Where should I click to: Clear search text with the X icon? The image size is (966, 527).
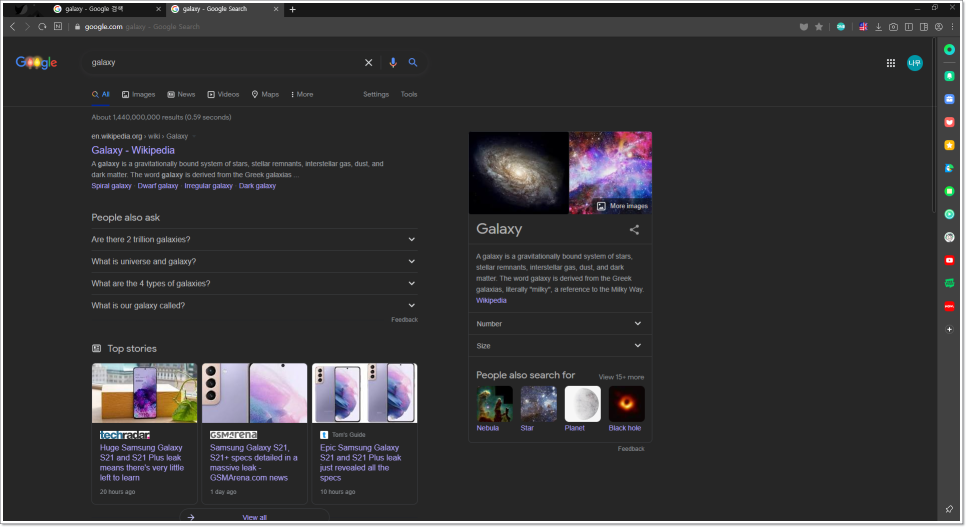pos(368,62)
